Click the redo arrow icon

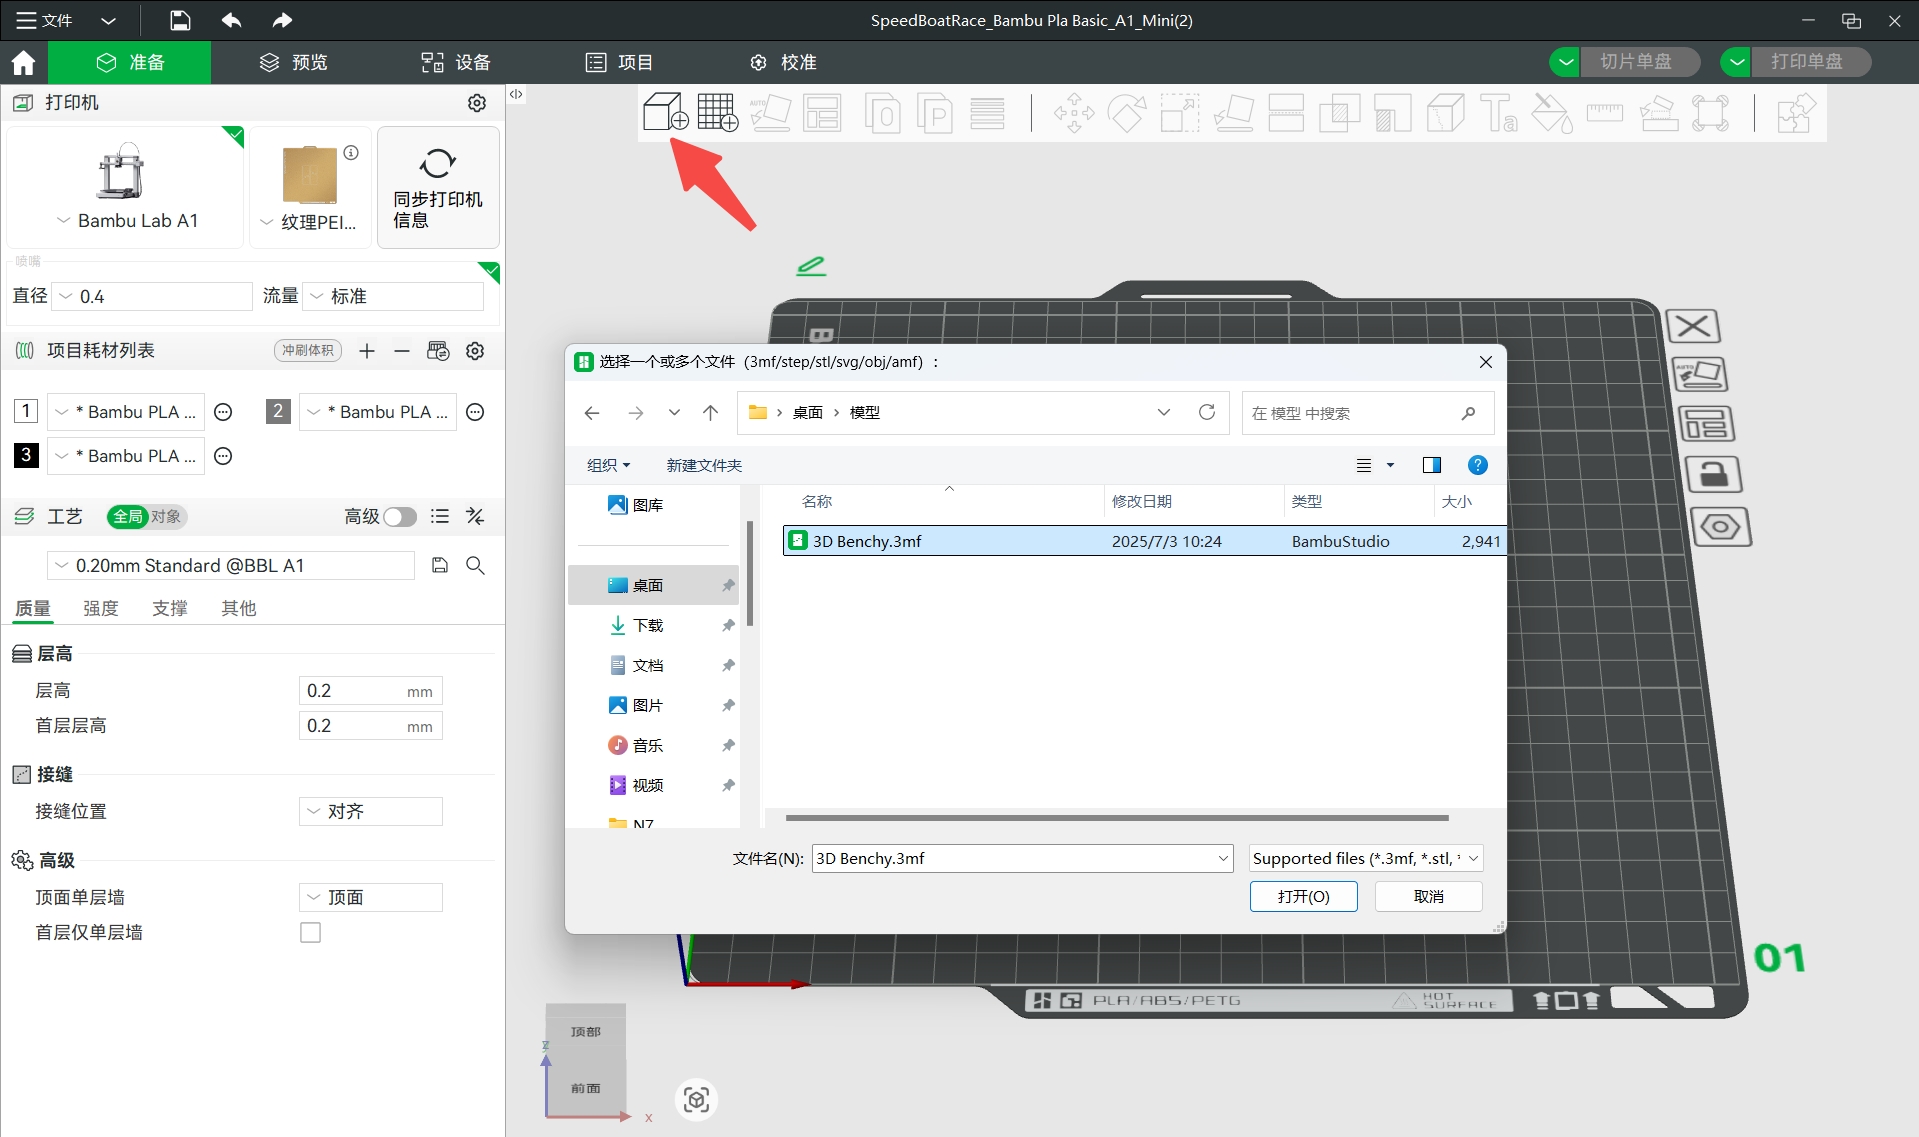(x=283, y=20)
